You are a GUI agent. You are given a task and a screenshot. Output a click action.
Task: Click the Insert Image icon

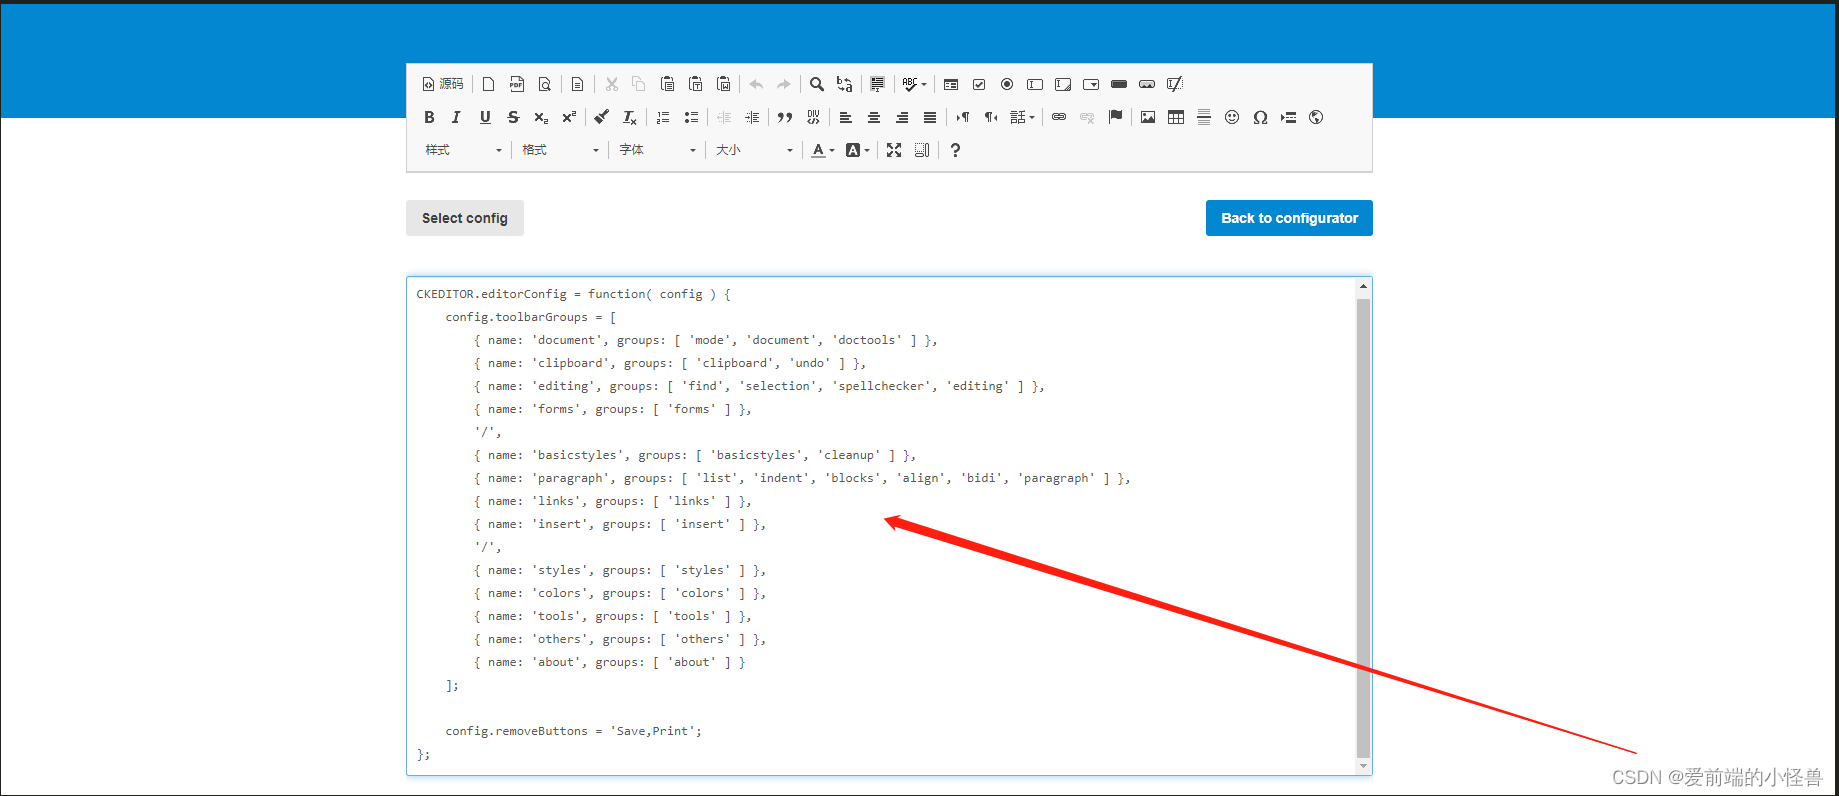click(1148, 117)
